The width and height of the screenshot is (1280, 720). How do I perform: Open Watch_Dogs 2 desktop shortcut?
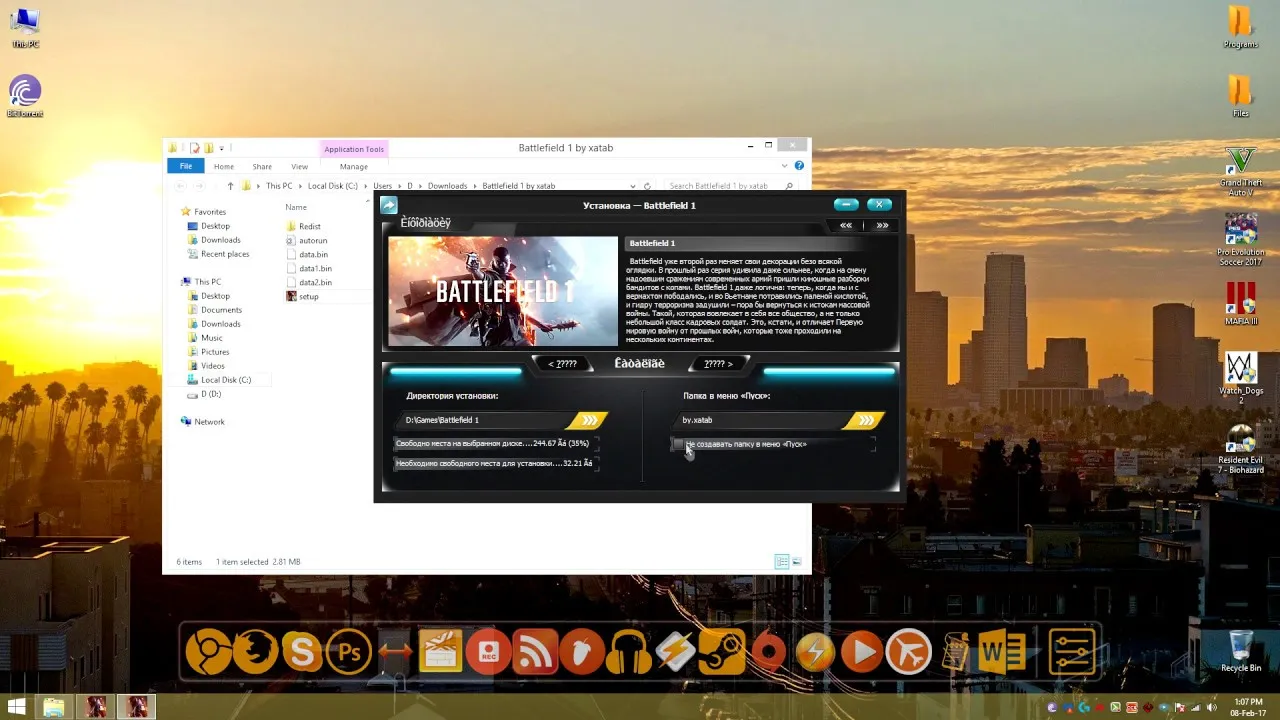(1240, 378)
